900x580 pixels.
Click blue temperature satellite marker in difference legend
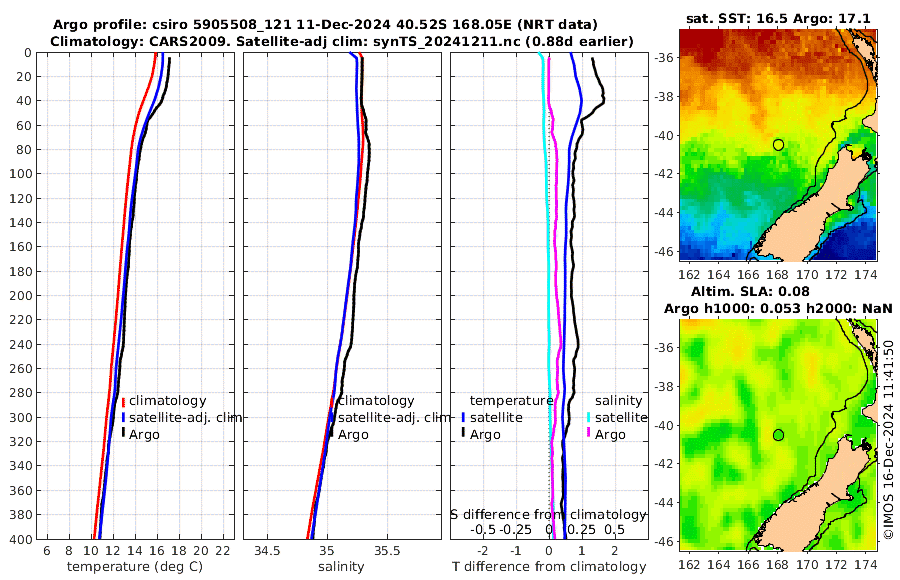pos(463,417)
